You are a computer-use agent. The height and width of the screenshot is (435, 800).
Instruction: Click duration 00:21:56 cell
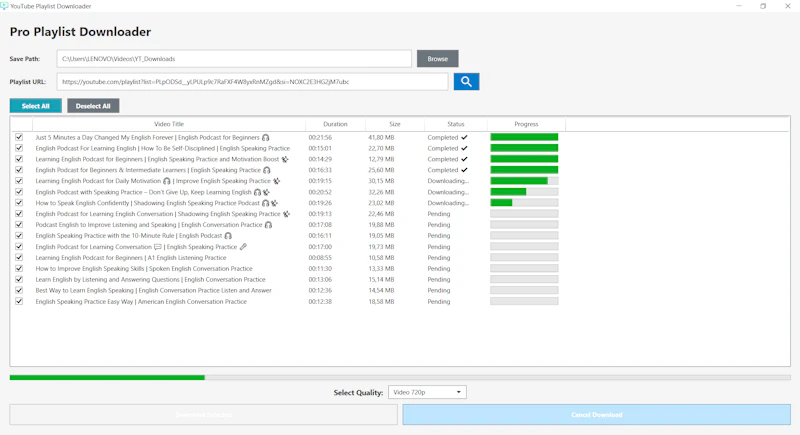click(320, 137)
